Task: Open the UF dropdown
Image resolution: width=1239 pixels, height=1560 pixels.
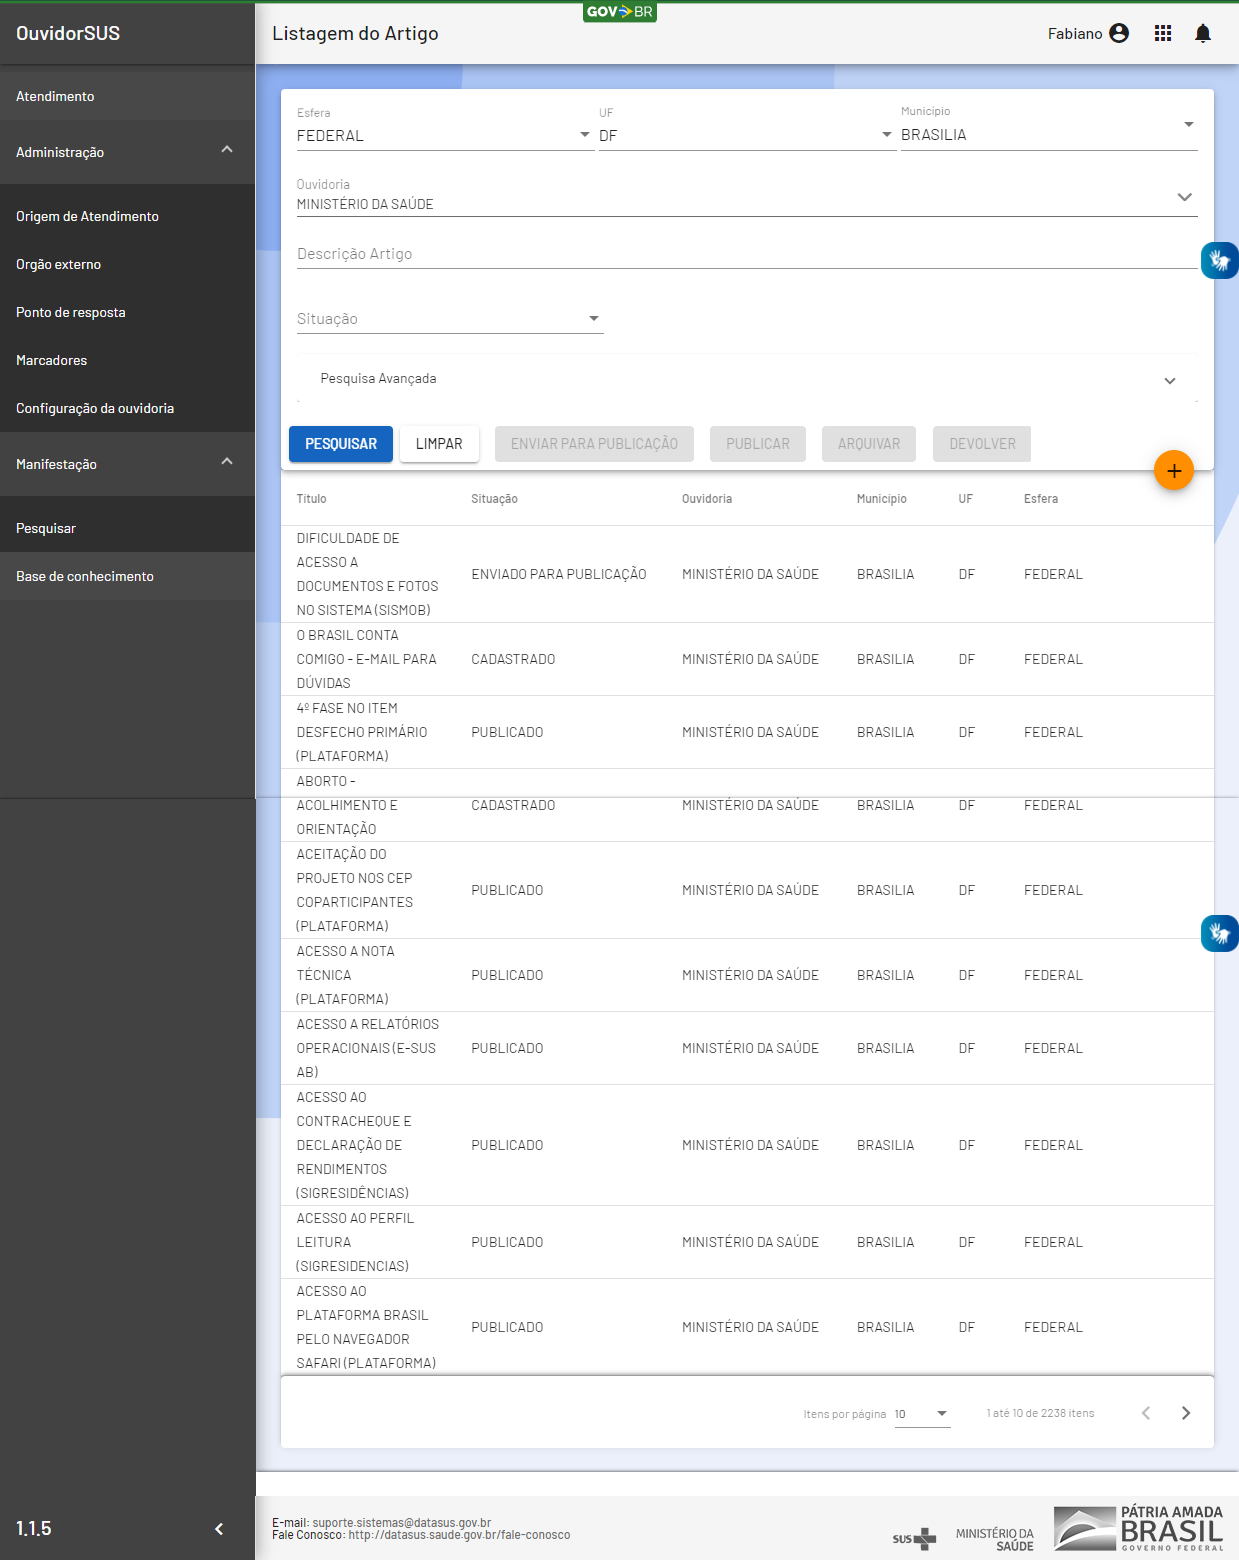Action: point(745,135)
